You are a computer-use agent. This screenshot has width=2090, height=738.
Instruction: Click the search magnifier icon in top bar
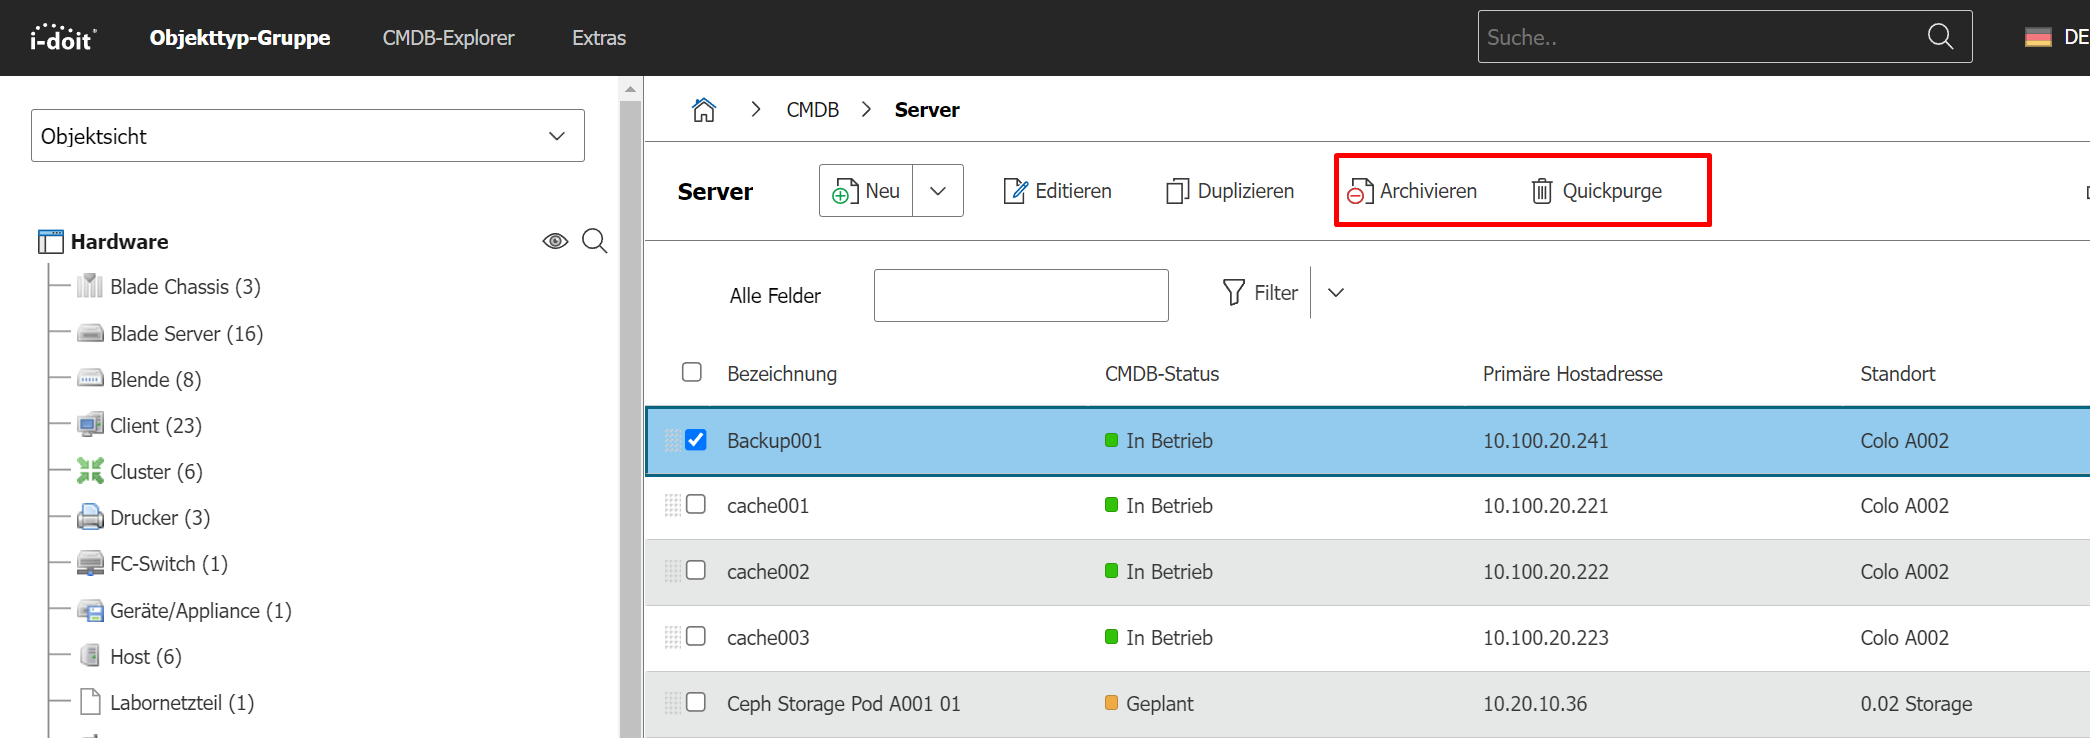[1940, 37]
